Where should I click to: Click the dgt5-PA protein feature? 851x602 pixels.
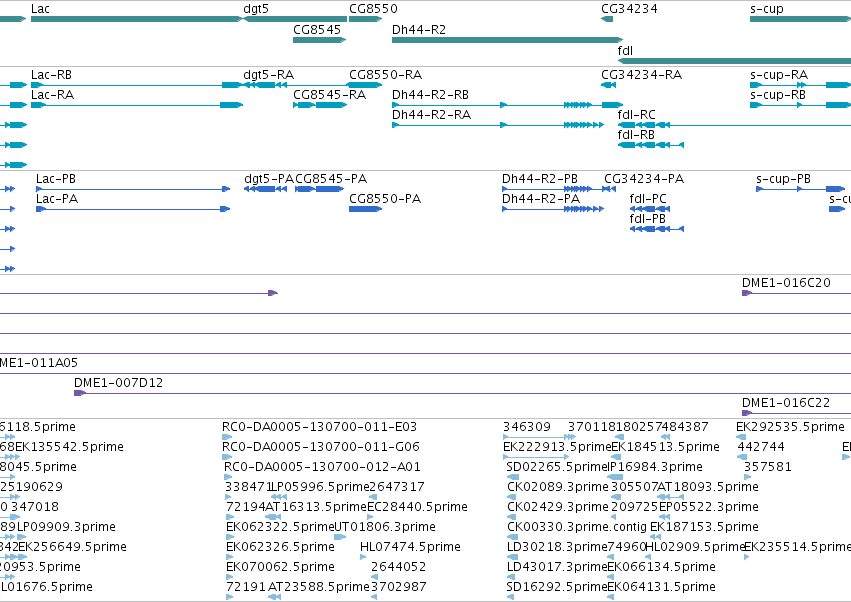click(265, 189)
